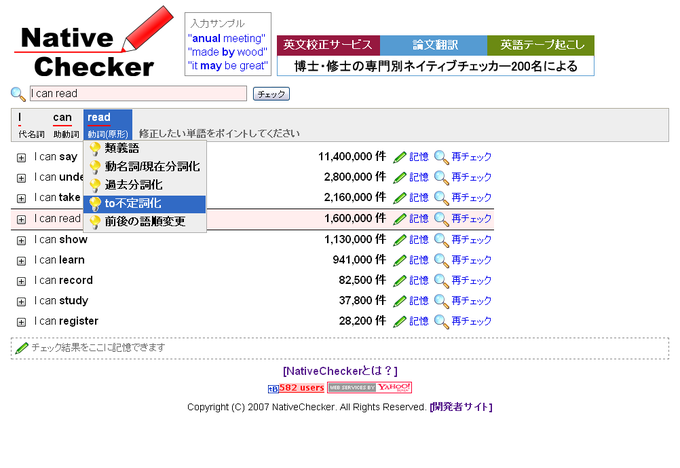The width and height of the screenshot is (680, 468).
Task: Click 記憶 link for 'I can learn'
Action: 419,260
